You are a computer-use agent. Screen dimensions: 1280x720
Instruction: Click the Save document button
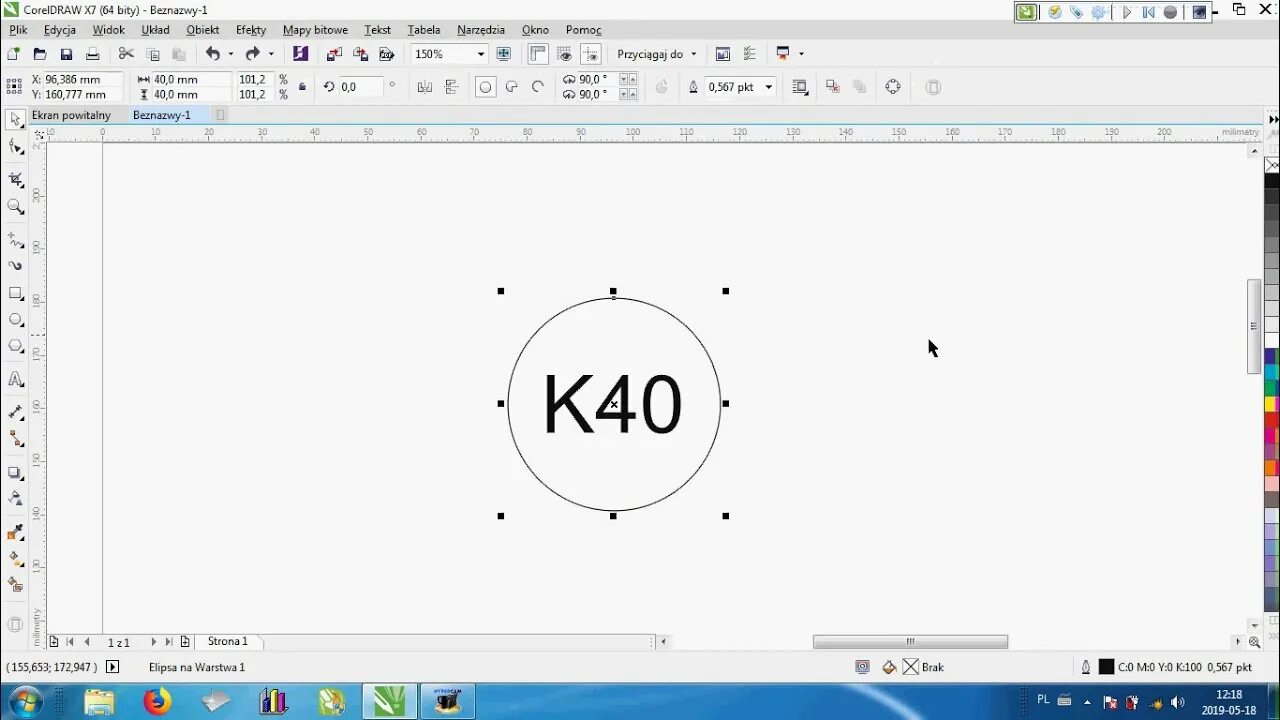(x=66, y=53)
